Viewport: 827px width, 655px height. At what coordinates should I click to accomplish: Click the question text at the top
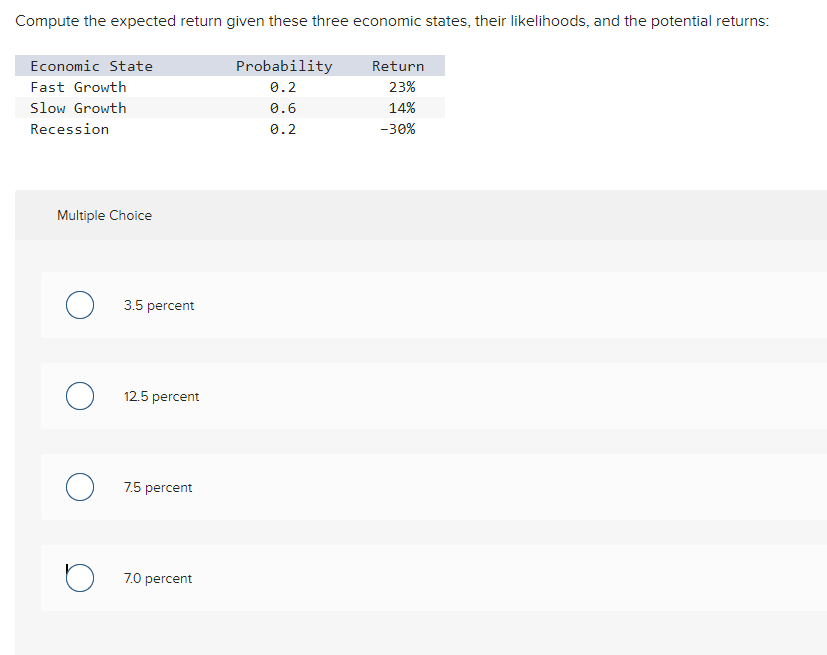pos(395,20)
